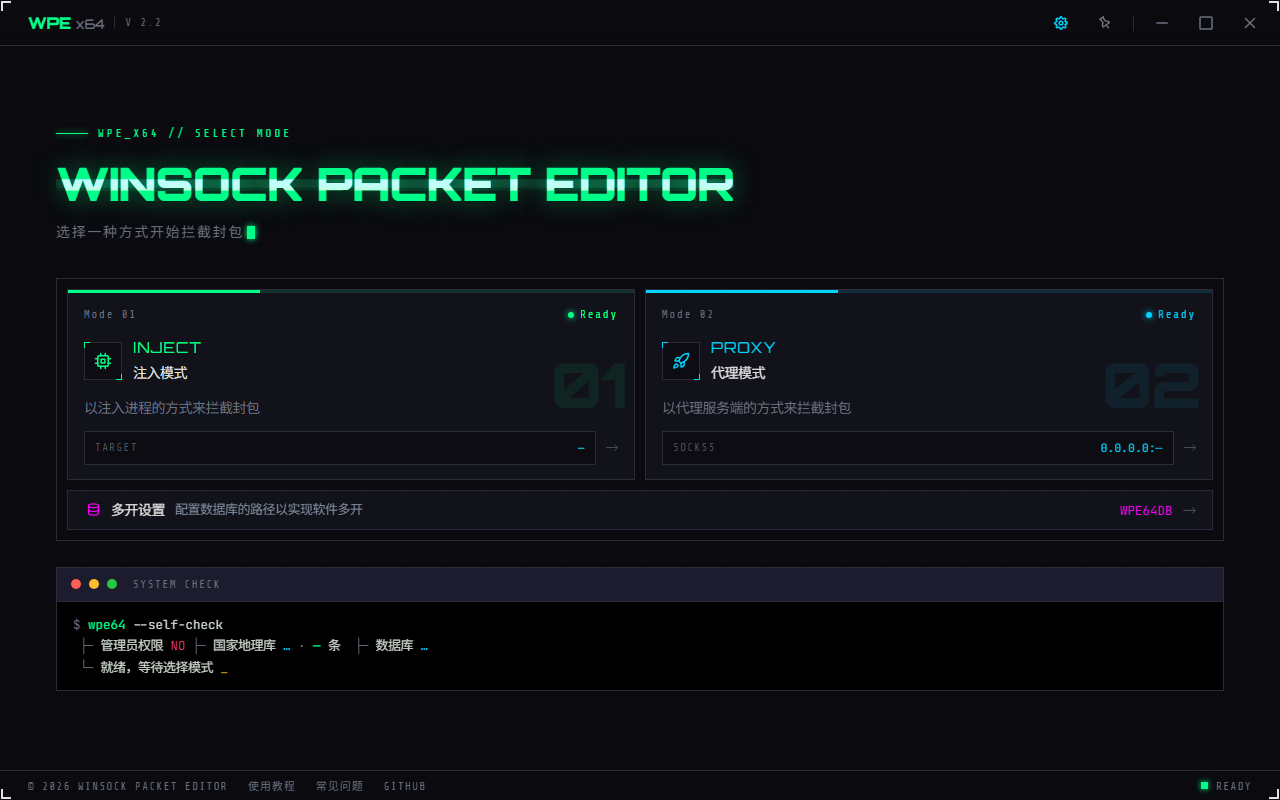Click the TARGET process field
This screenshot has height=800, width=1280.
340,448
